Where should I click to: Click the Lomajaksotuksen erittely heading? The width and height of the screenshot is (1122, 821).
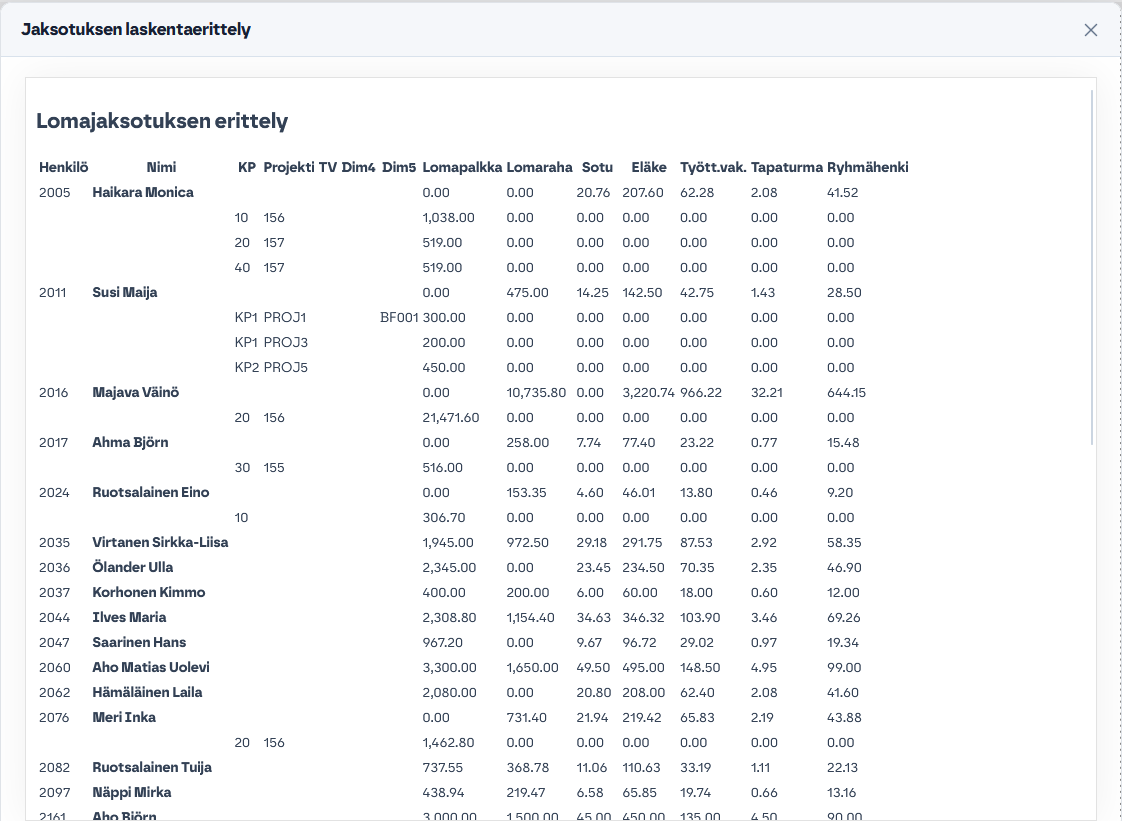pos(162,121)
